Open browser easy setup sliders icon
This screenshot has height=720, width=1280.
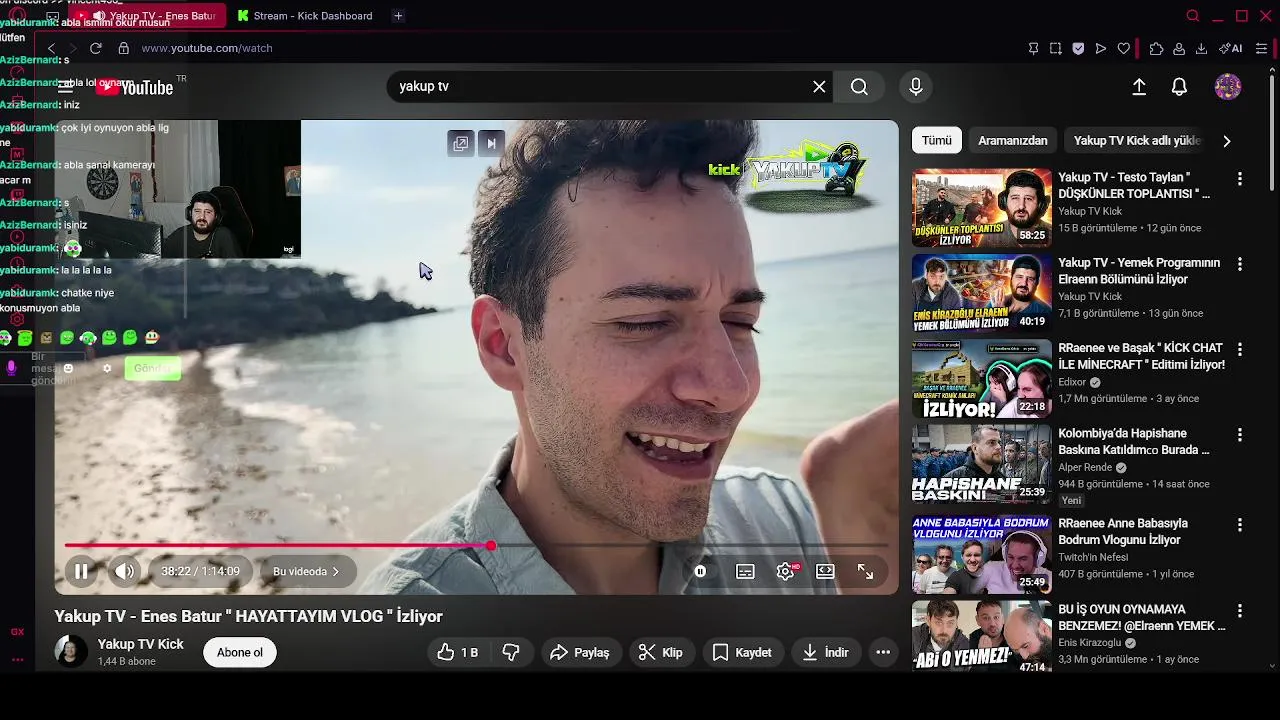click(x=1261, y=48)
